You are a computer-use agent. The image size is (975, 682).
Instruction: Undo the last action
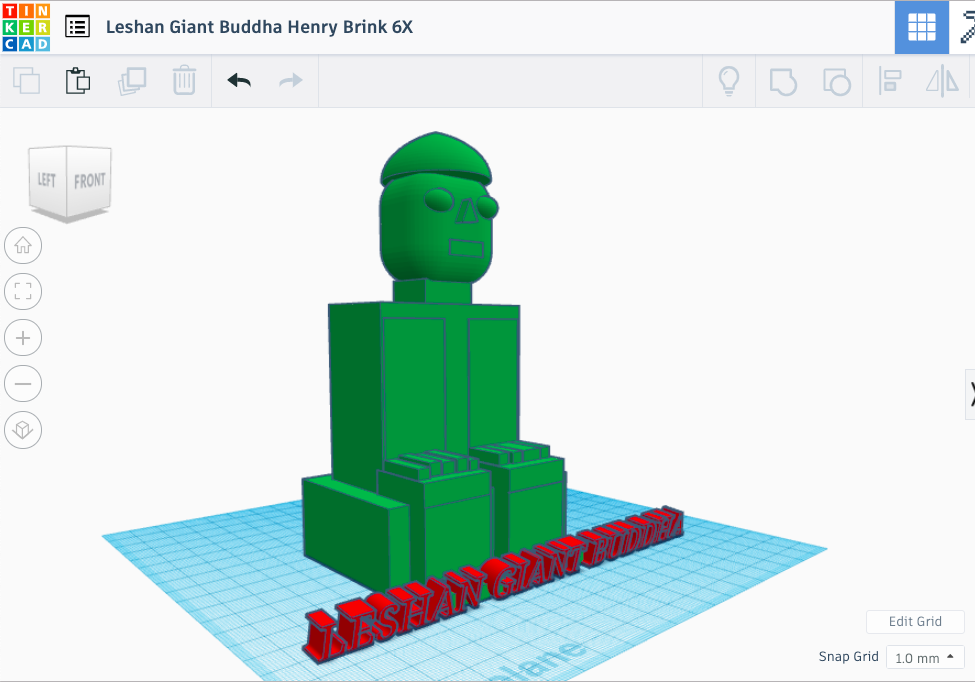point(239,81)
